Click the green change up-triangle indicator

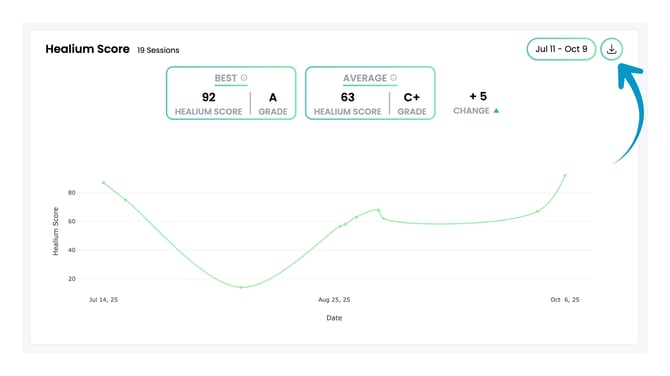pos(496,111)
